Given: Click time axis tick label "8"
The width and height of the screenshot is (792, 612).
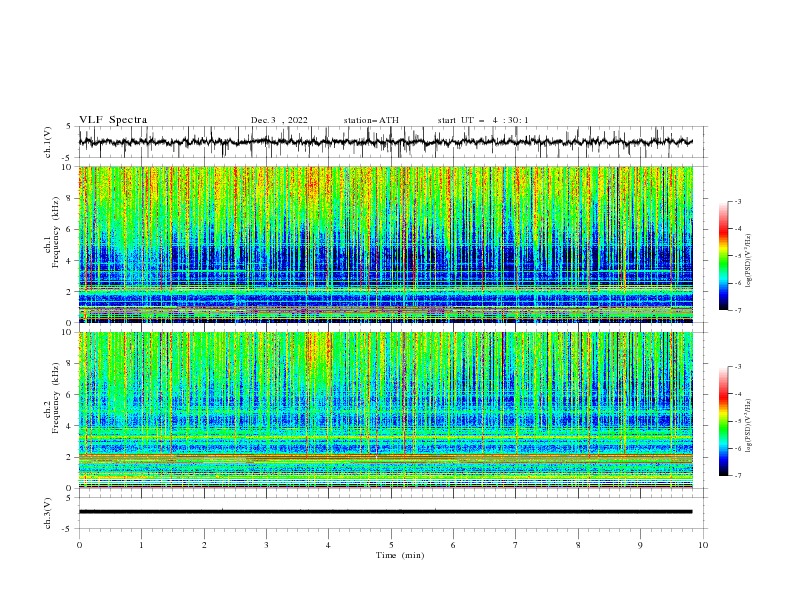Looking at the screenshot, I should pos(578,545).
